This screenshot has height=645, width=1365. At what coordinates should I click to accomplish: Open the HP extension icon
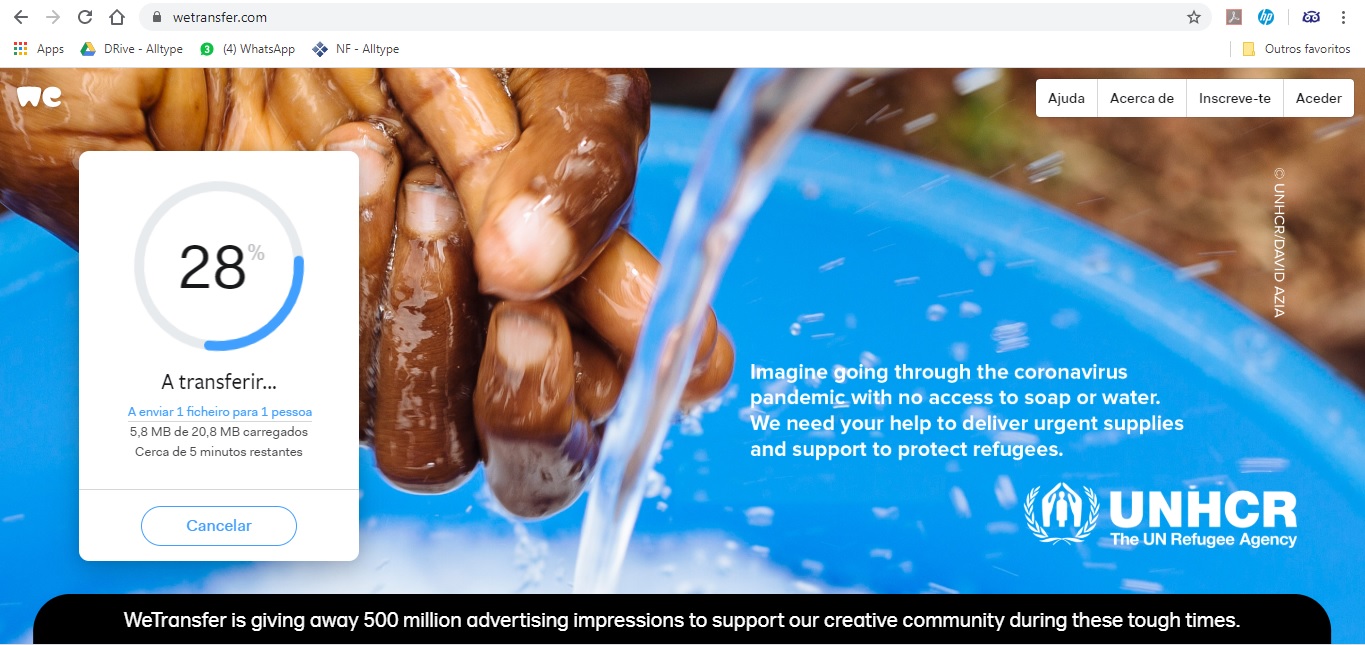pyautogui.click(x=1266, y=17)
